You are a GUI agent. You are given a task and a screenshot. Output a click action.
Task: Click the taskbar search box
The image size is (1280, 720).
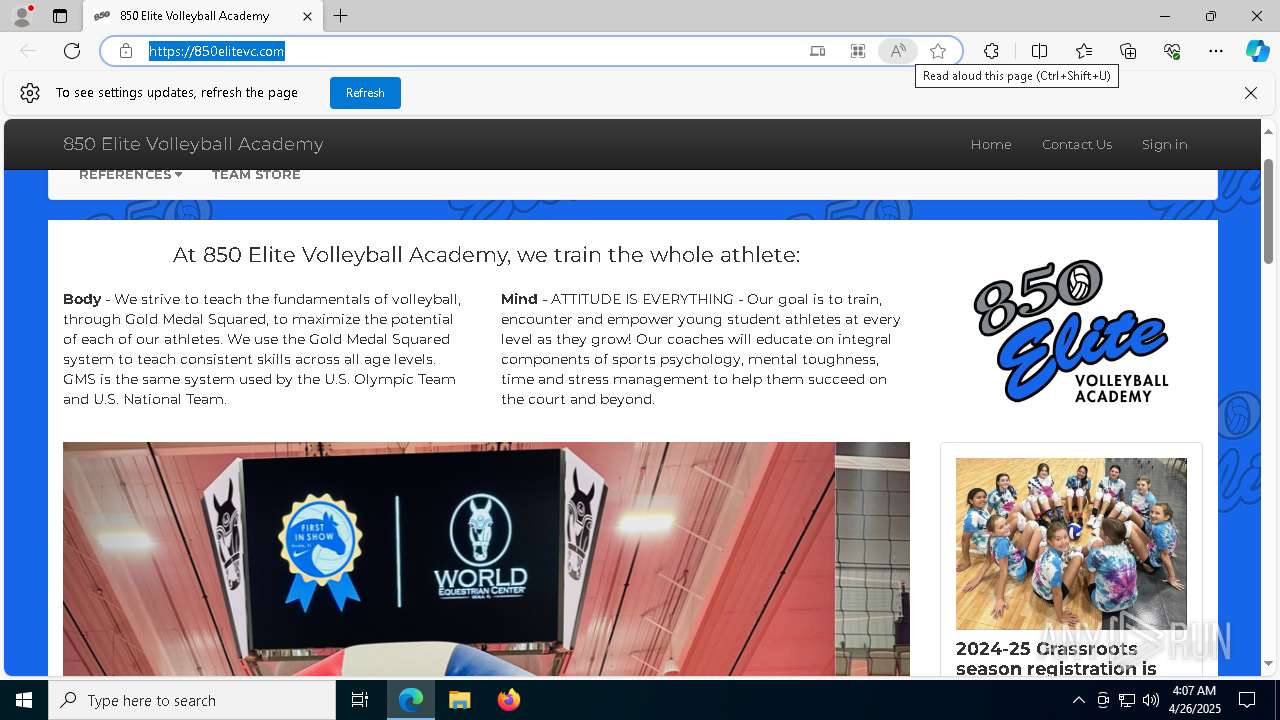pyautogui.click(x=192, y=700)
